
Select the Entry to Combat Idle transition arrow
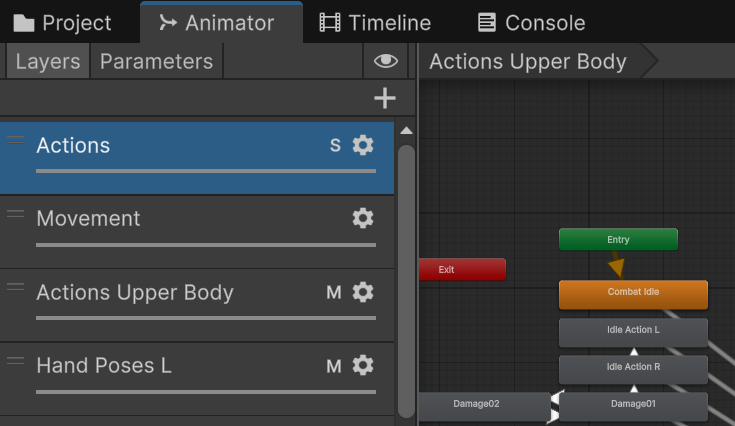click(x=616, y=266)
